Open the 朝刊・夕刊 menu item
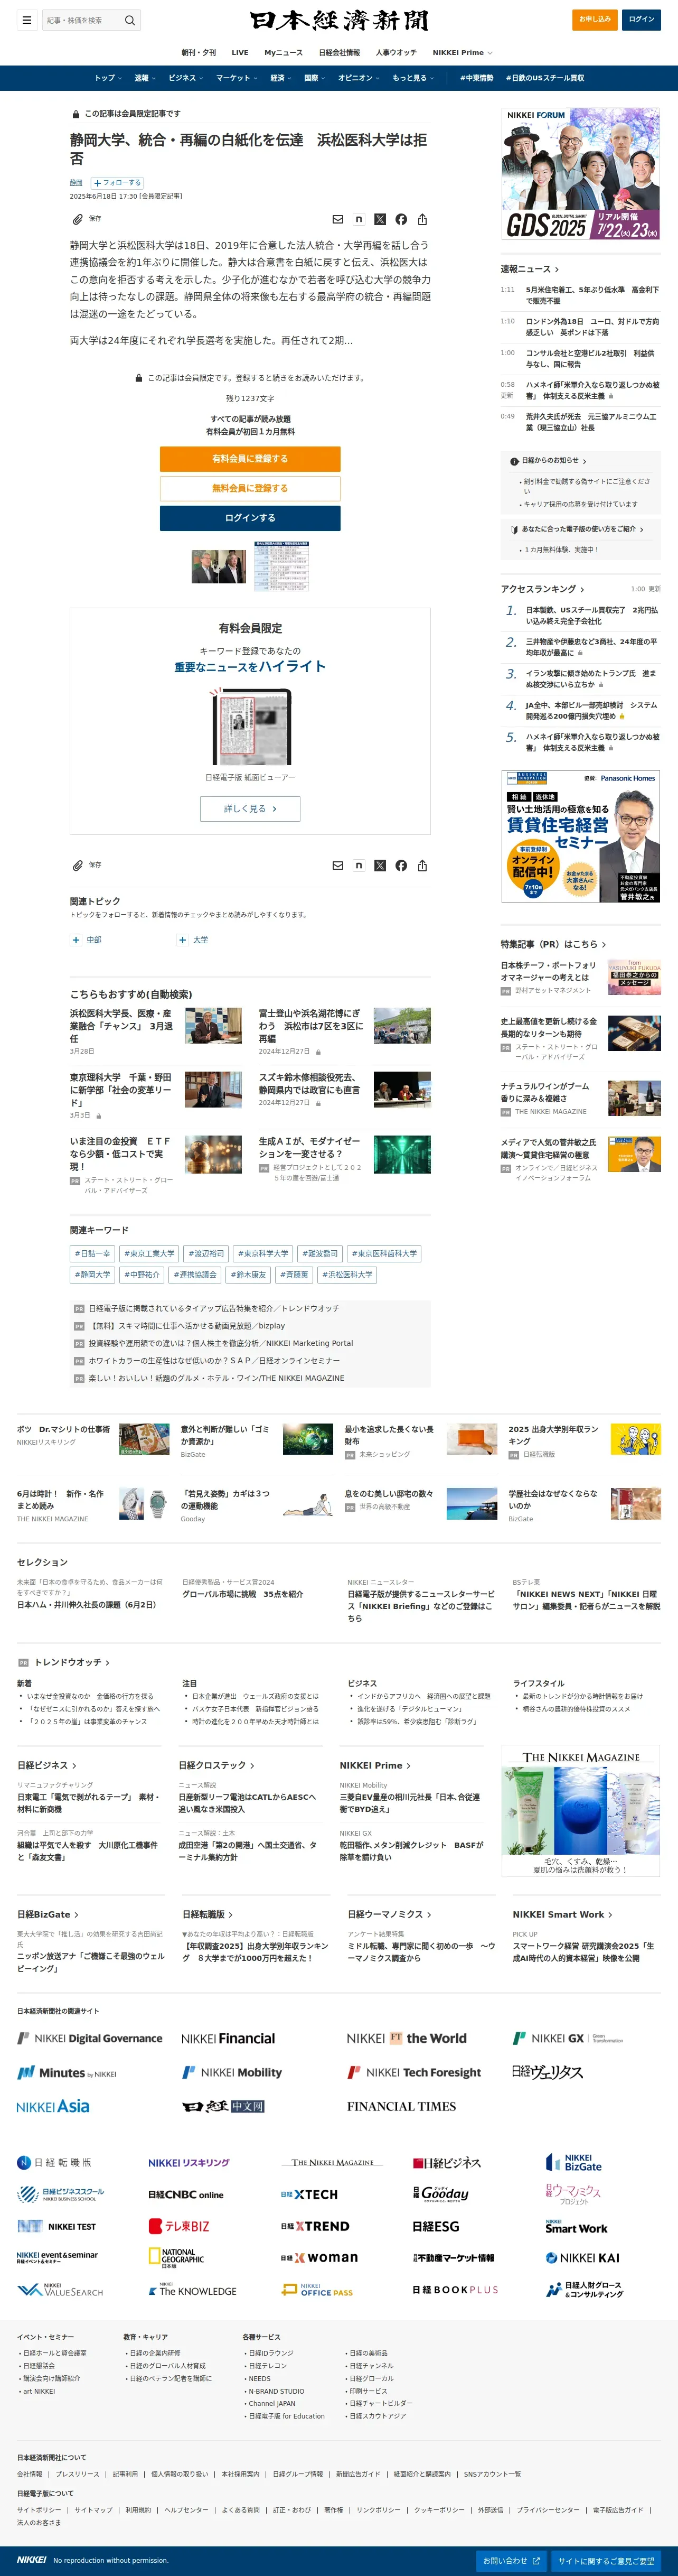This screenshot has height=2576, width=678. tap(198, 52)
